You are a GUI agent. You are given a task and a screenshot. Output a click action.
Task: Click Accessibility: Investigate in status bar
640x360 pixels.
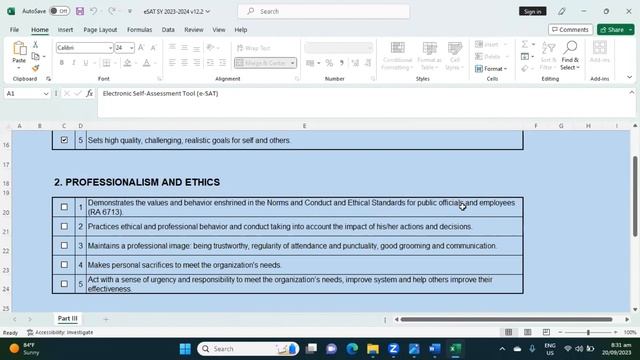coord(60,332)
